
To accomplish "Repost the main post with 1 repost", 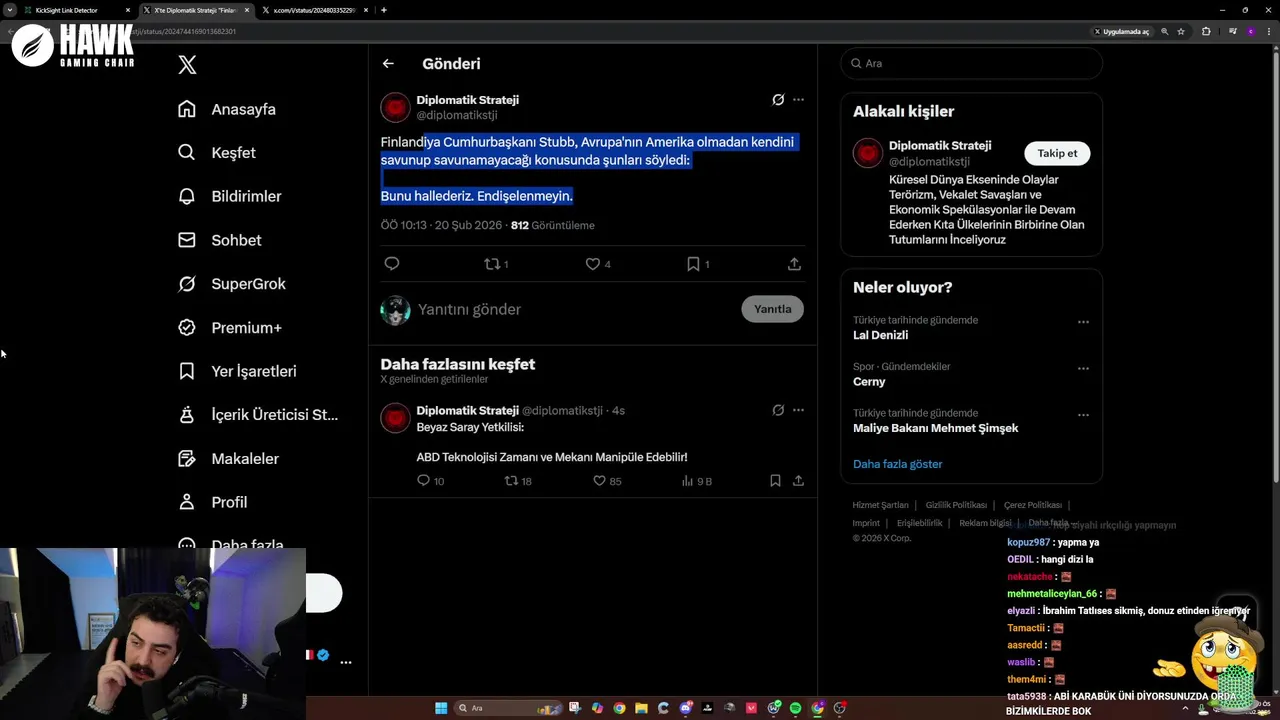I will 496,264.
